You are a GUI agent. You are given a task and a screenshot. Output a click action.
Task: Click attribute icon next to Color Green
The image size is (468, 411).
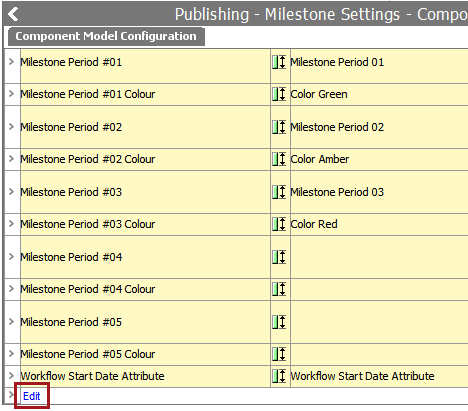click(279, 94)
